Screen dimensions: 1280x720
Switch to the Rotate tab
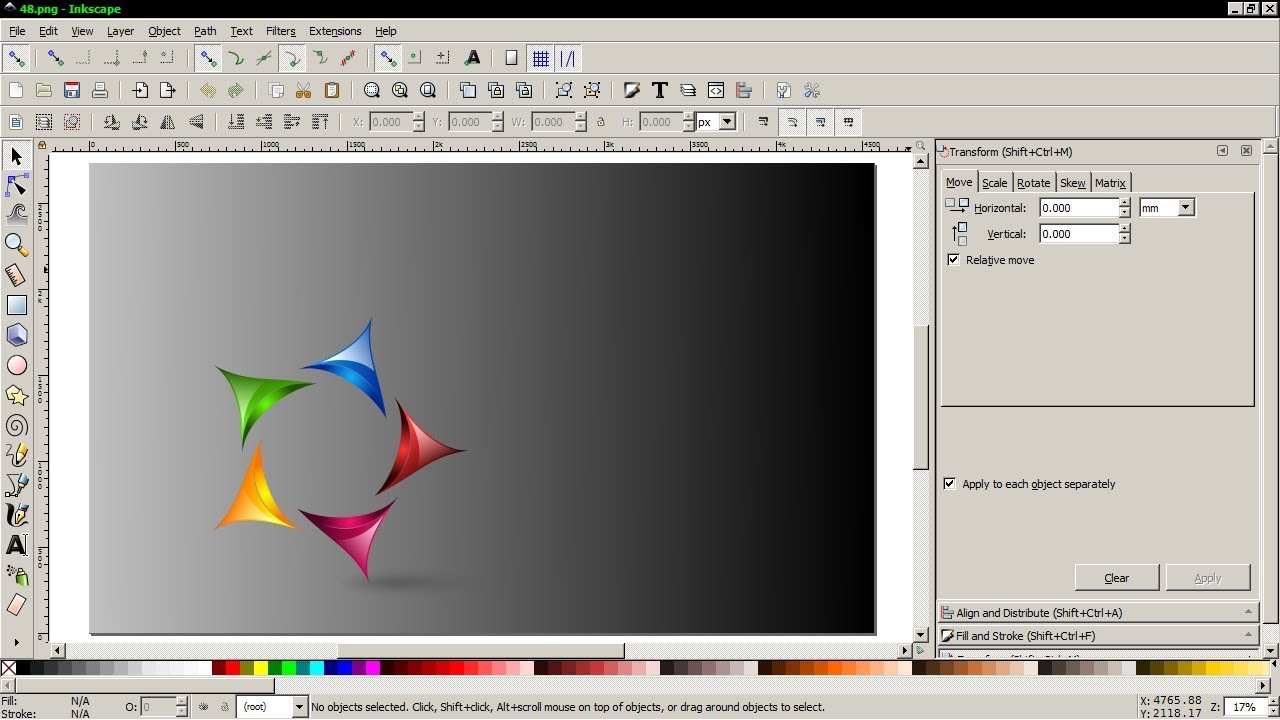pyautogui.click(x=1033, y=183)
